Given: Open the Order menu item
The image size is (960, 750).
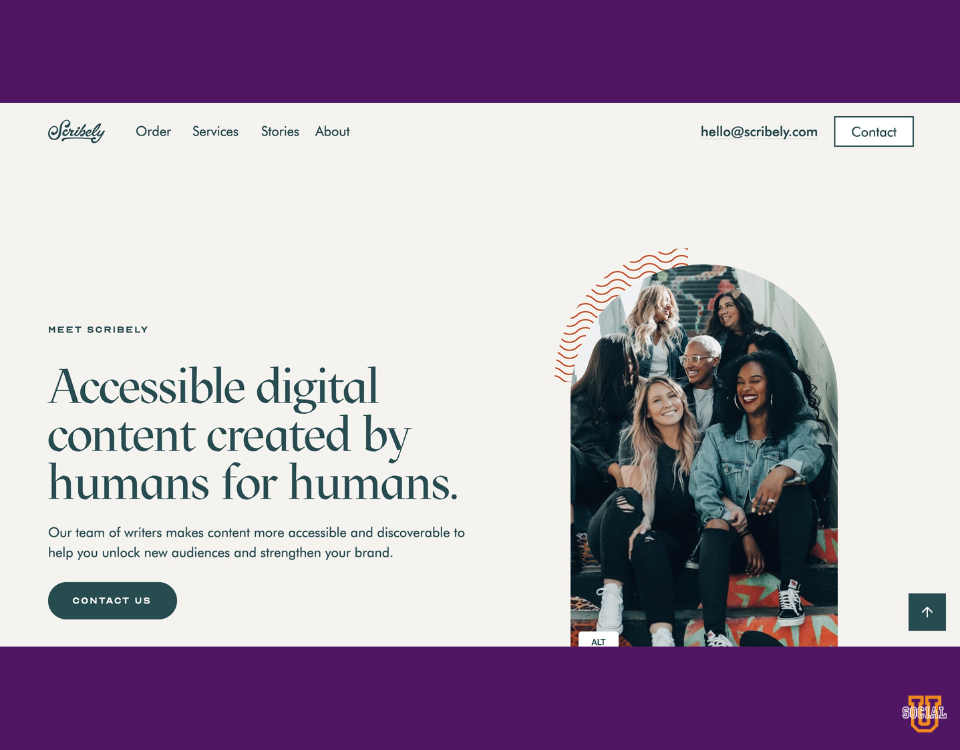Looking at the screenshot, I should click(153, 132).
